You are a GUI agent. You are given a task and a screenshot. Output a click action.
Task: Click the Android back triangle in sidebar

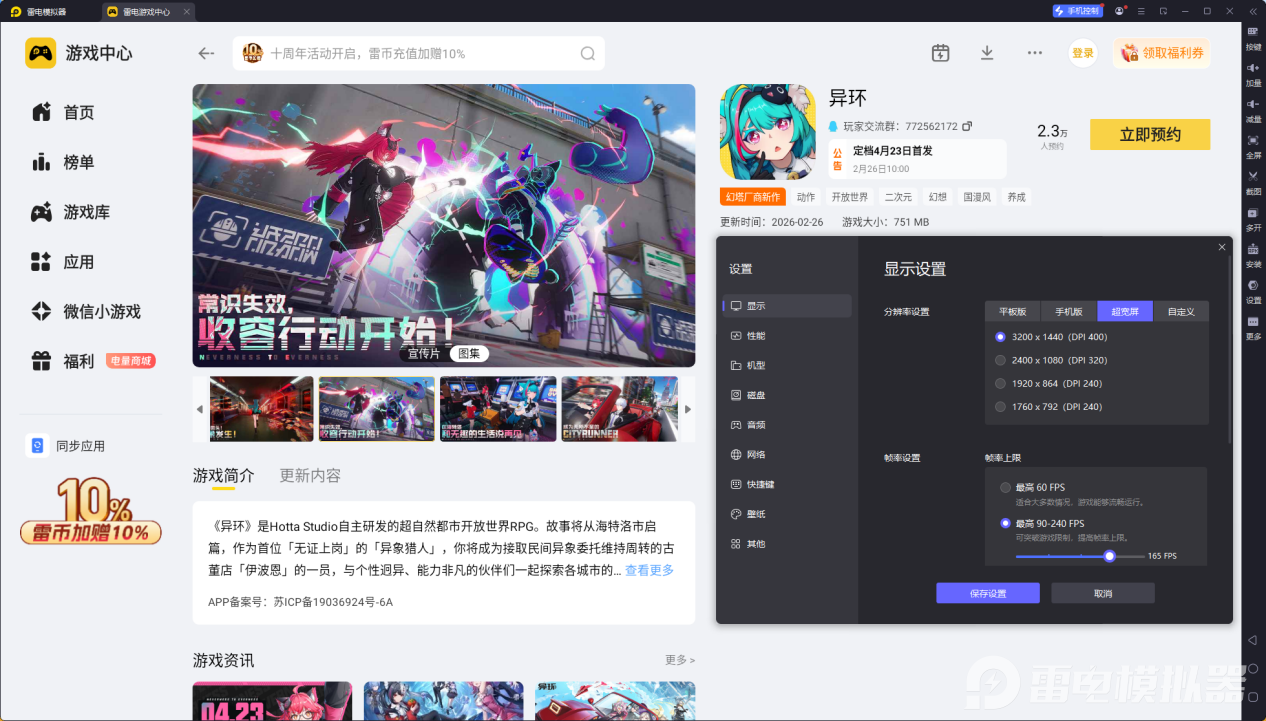pyautogui.click(x=1253, y=640)
